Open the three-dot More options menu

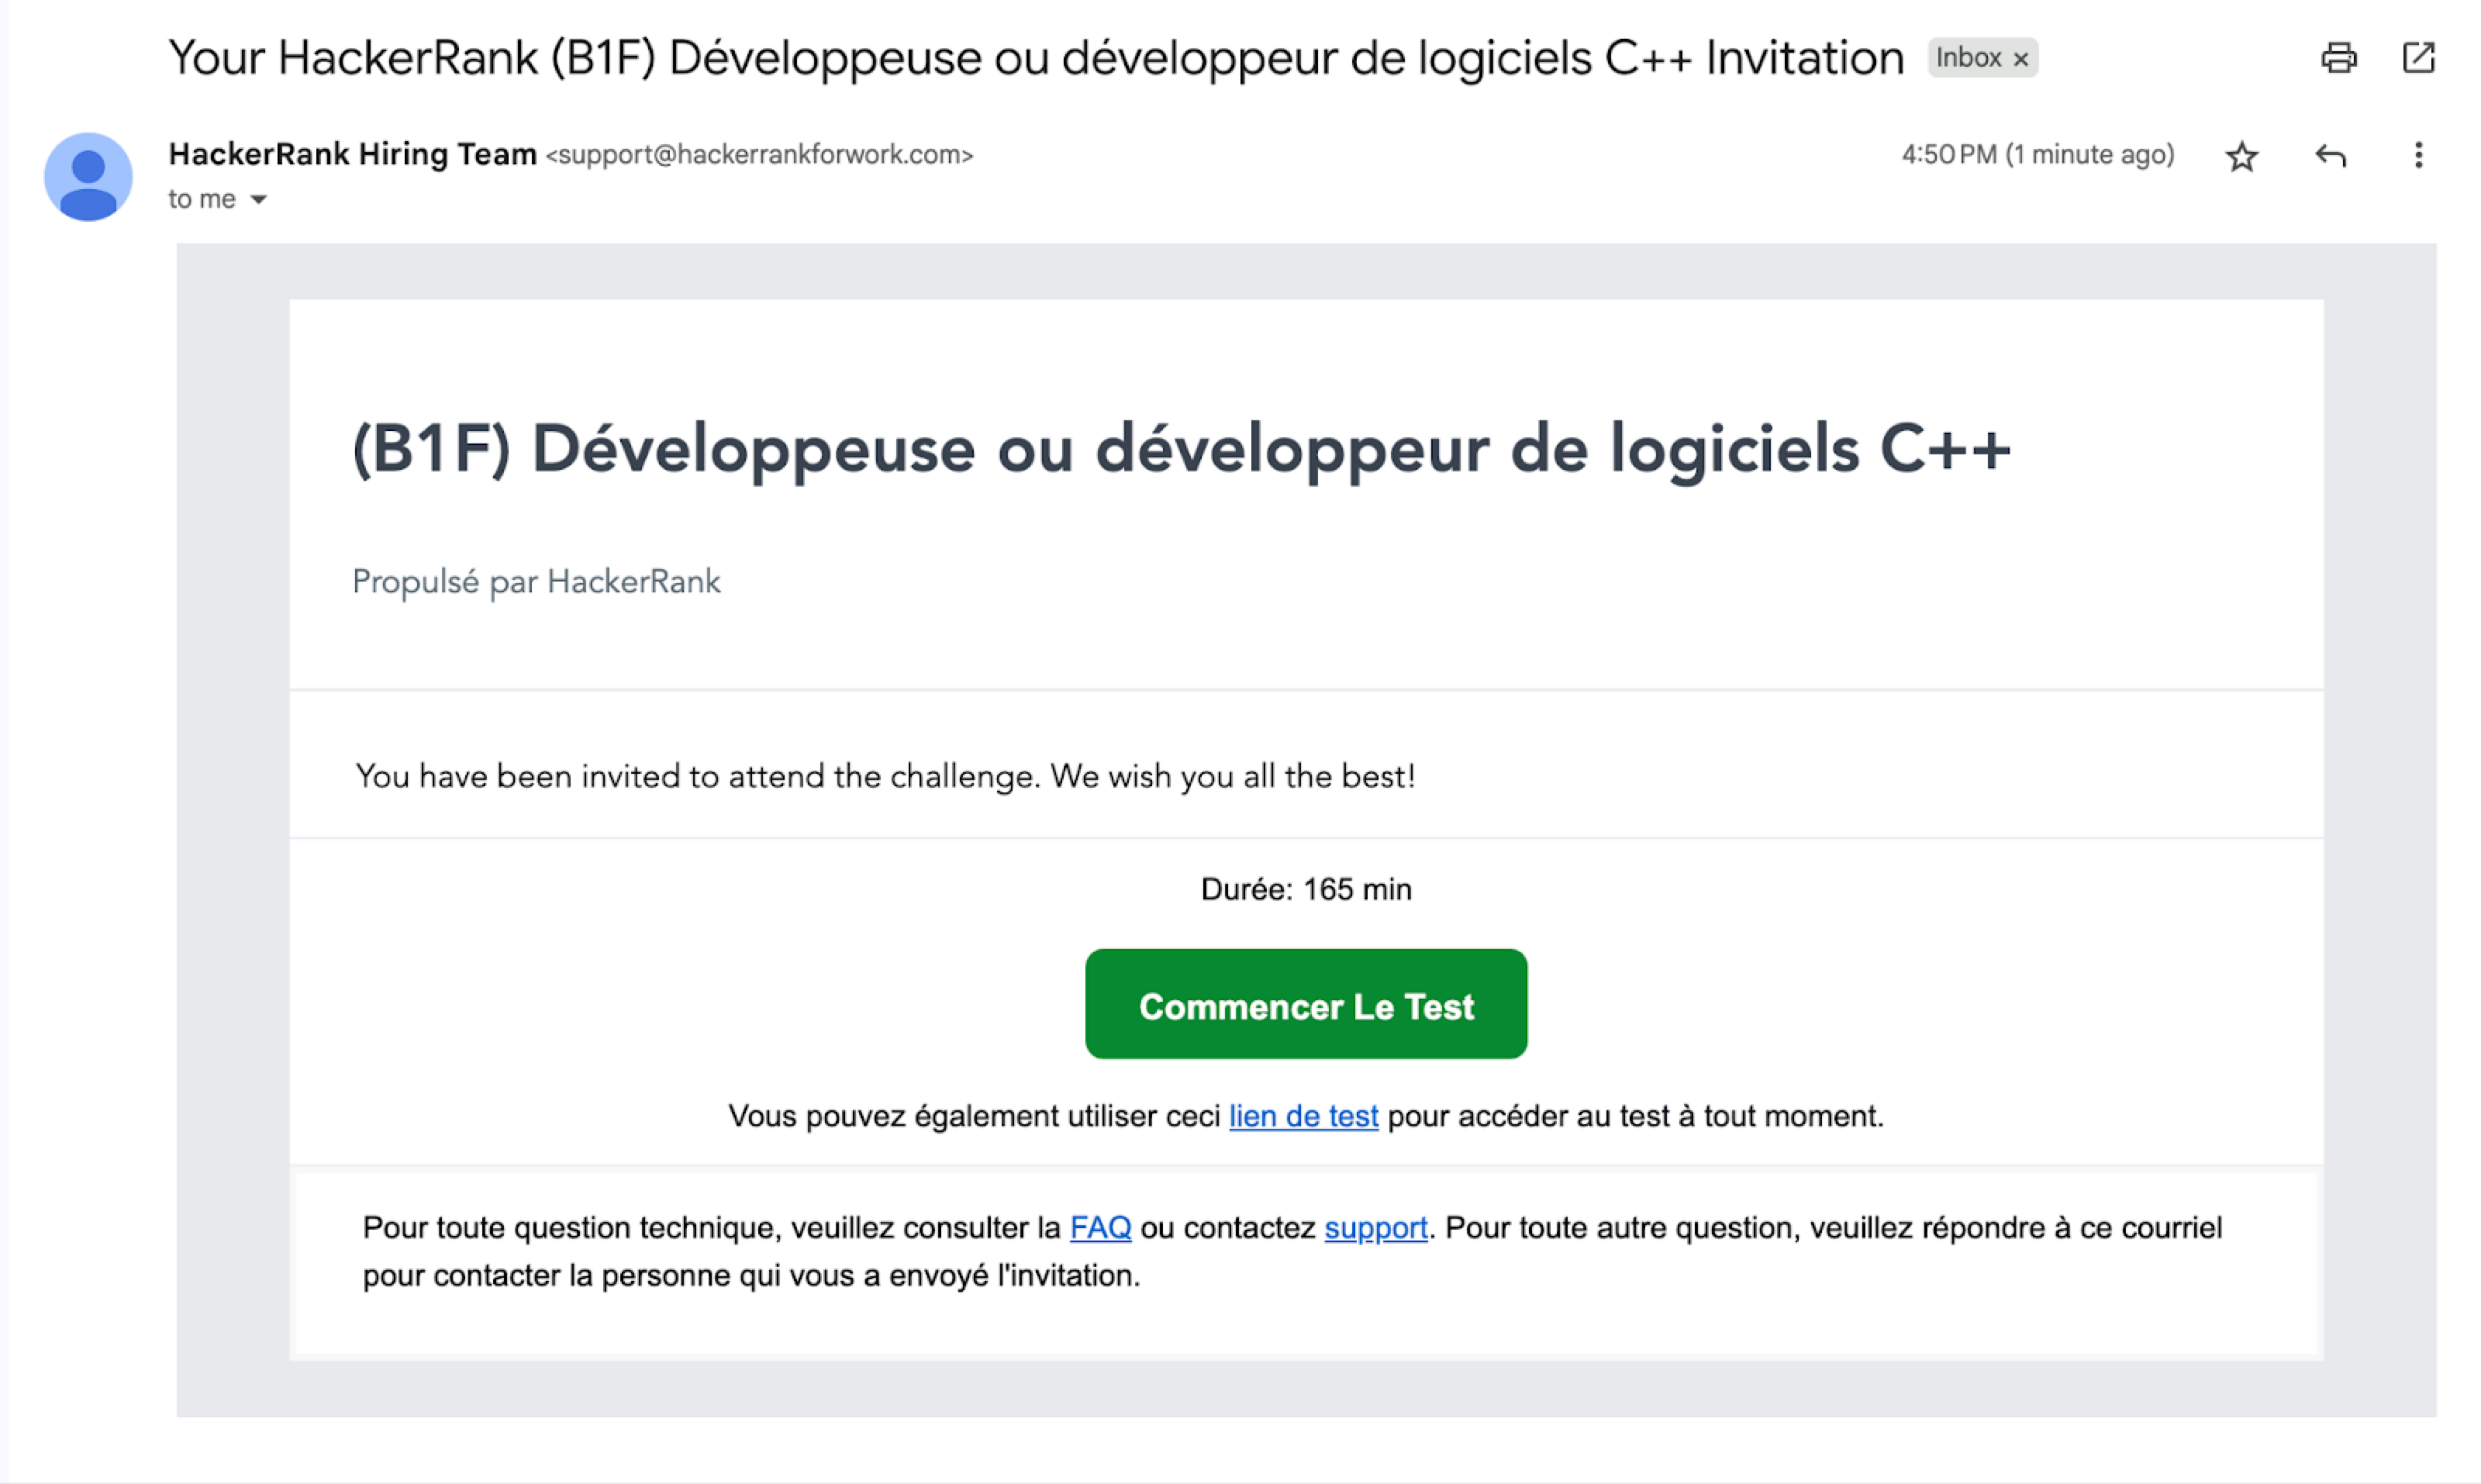[x=2417, y=156]
